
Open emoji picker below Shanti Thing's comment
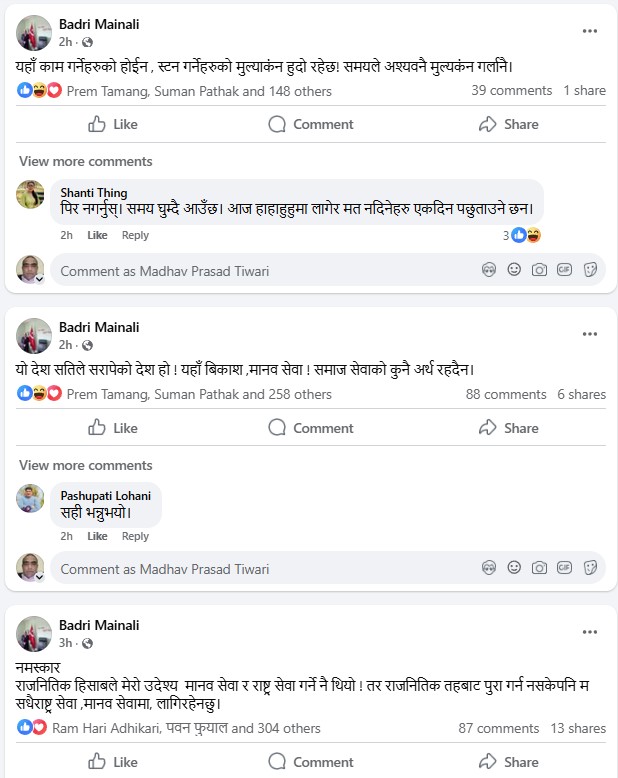click(x=514, y=270)
